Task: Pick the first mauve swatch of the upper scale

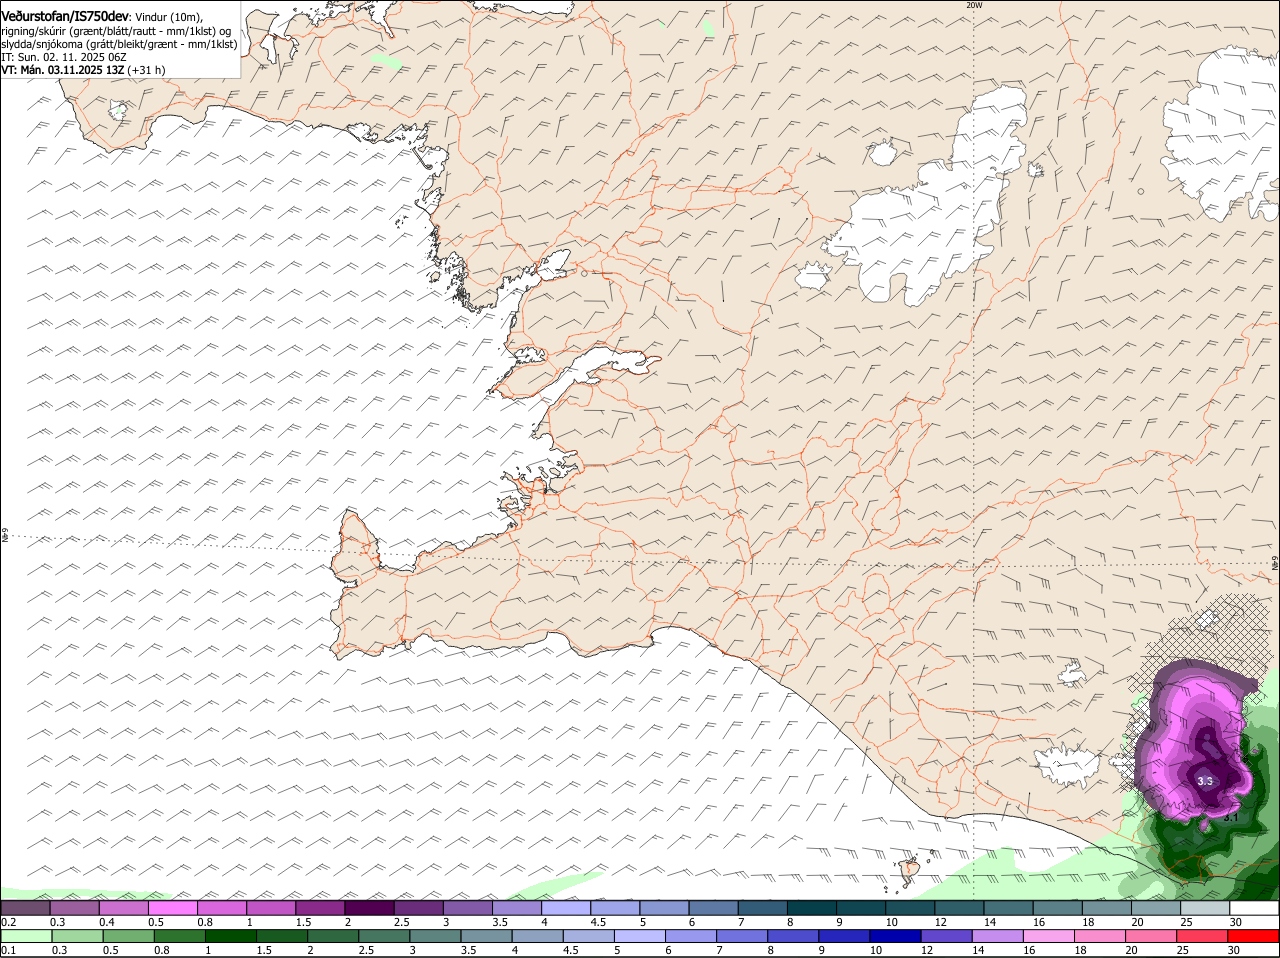Action: pos(26,908)
